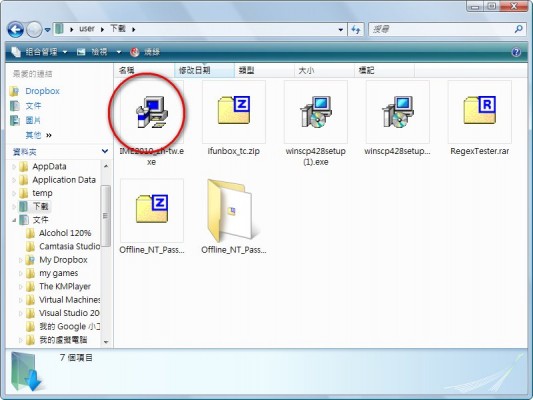Select the IME2010_zh-tw.exe installer icon
The height and width of the screenshot is (400, 533).
152,112
